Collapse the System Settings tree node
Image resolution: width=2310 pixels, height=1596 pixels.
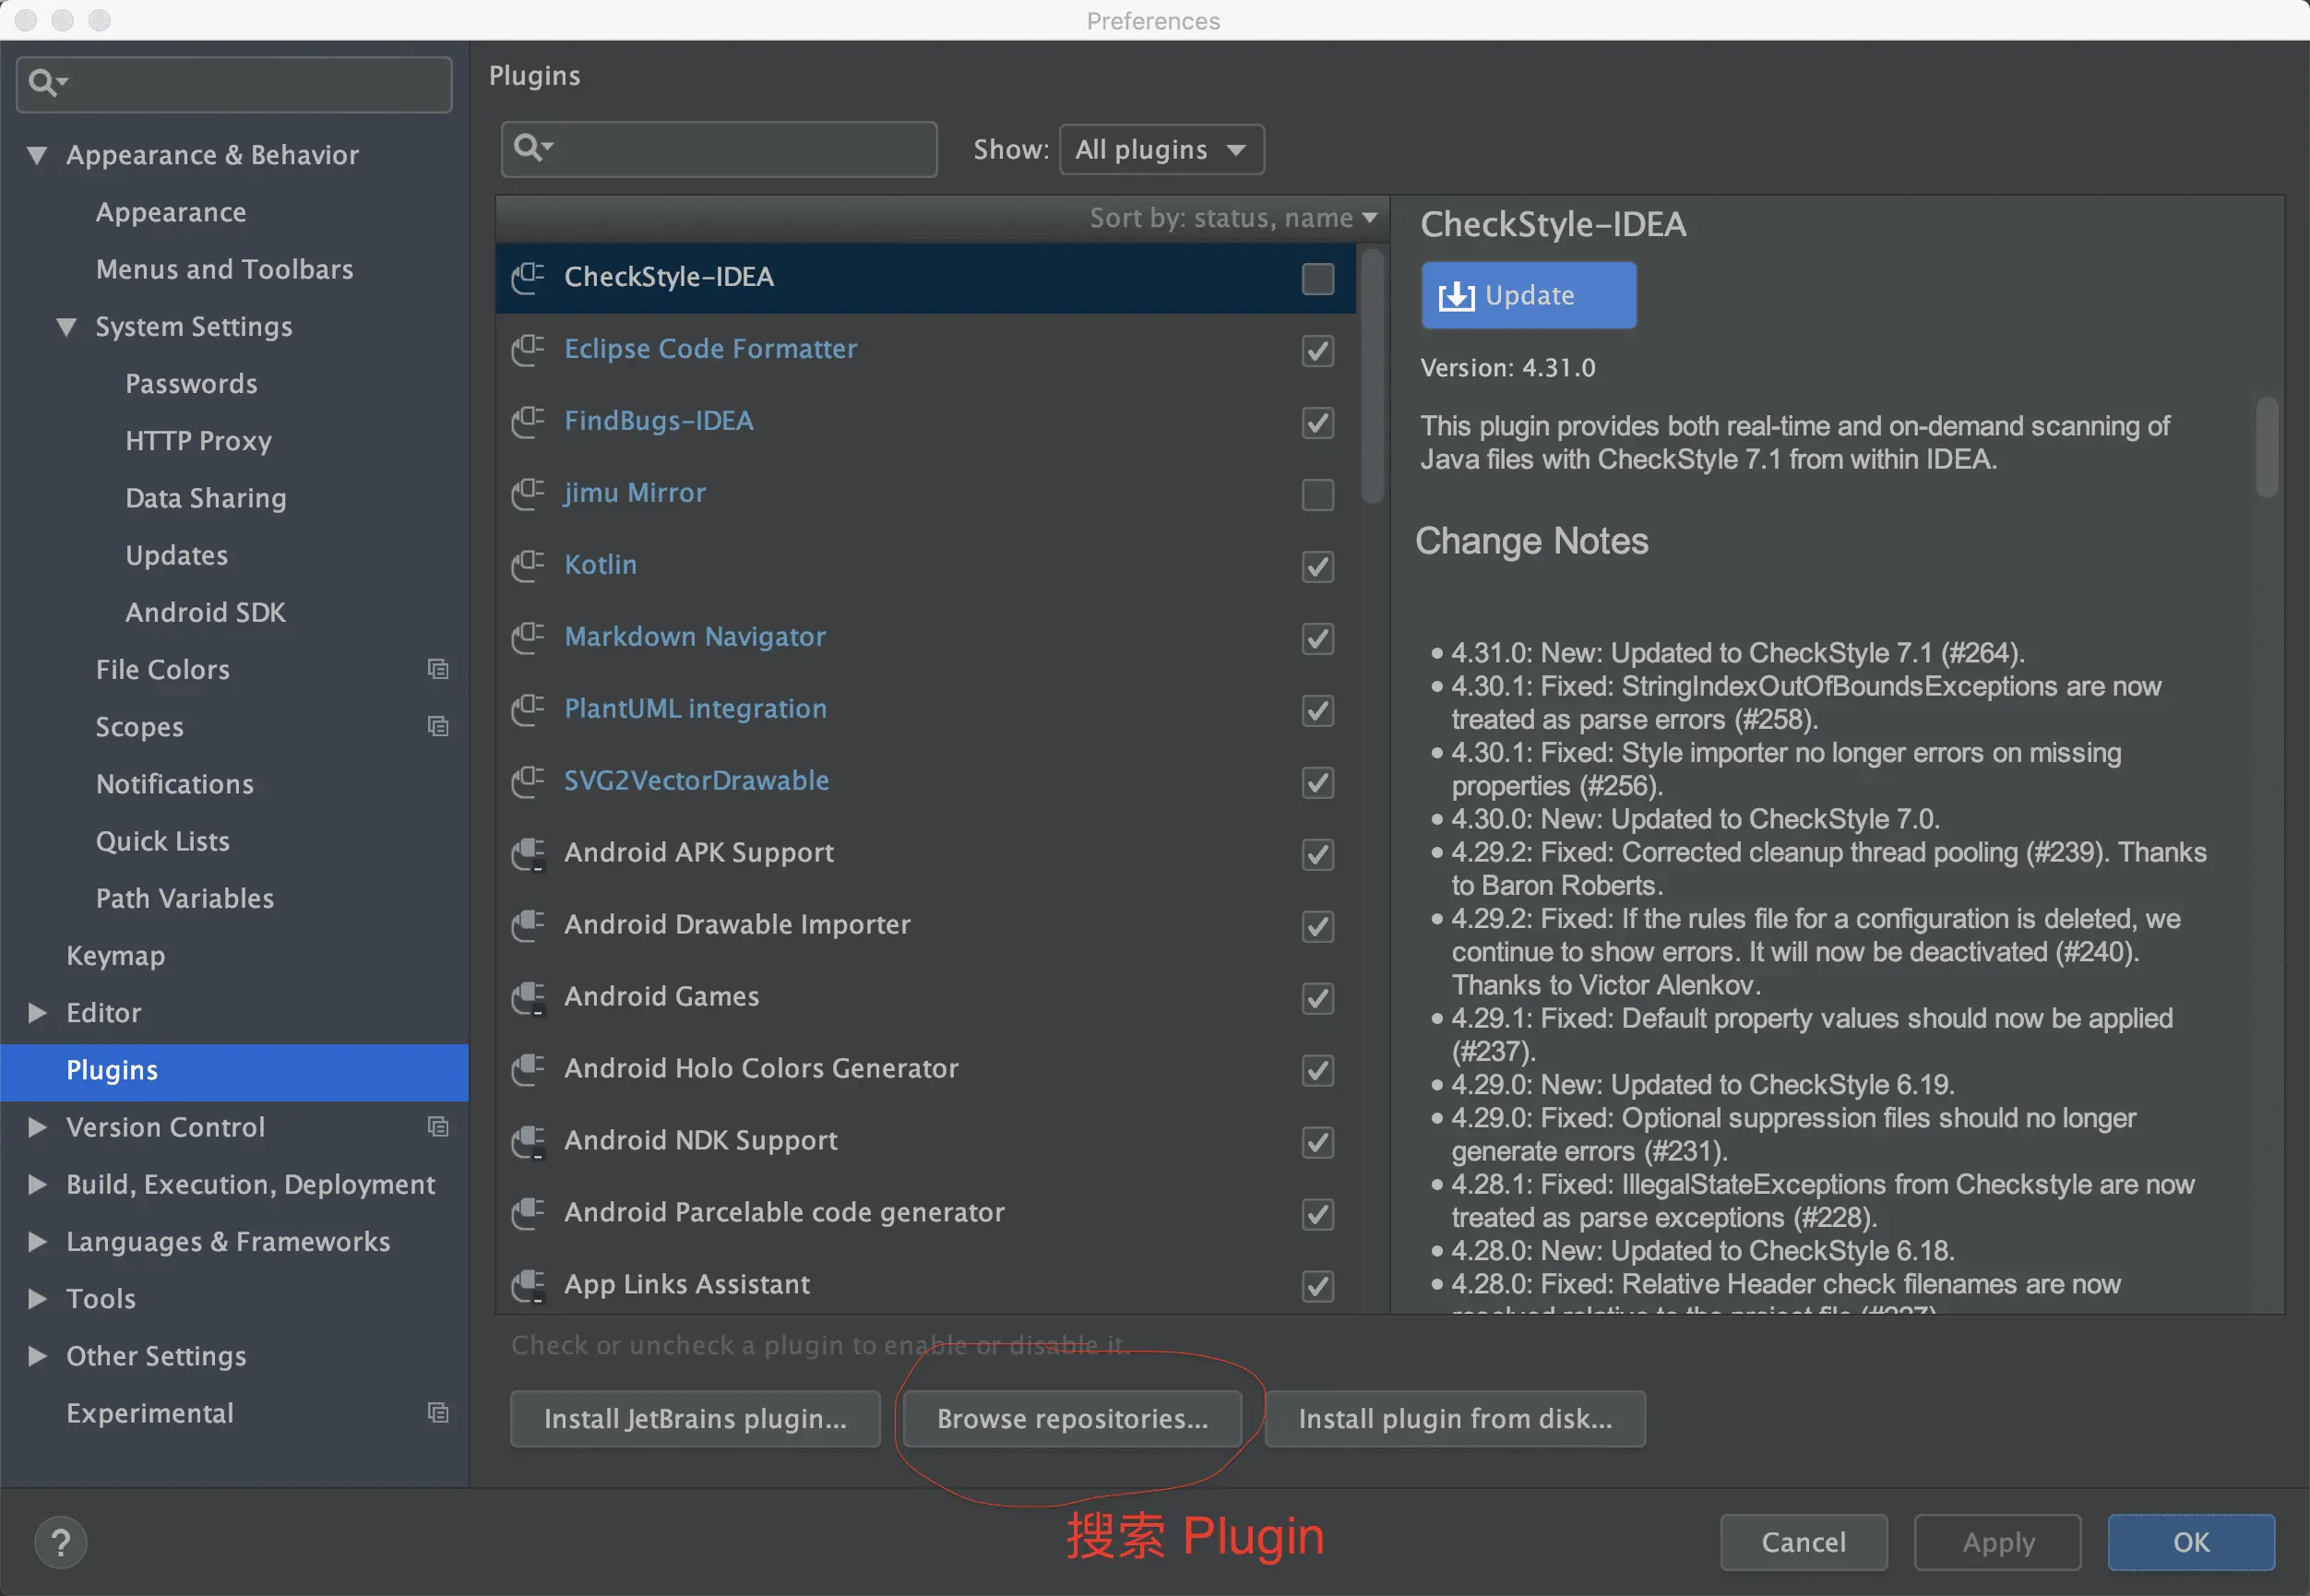point(67,327)
